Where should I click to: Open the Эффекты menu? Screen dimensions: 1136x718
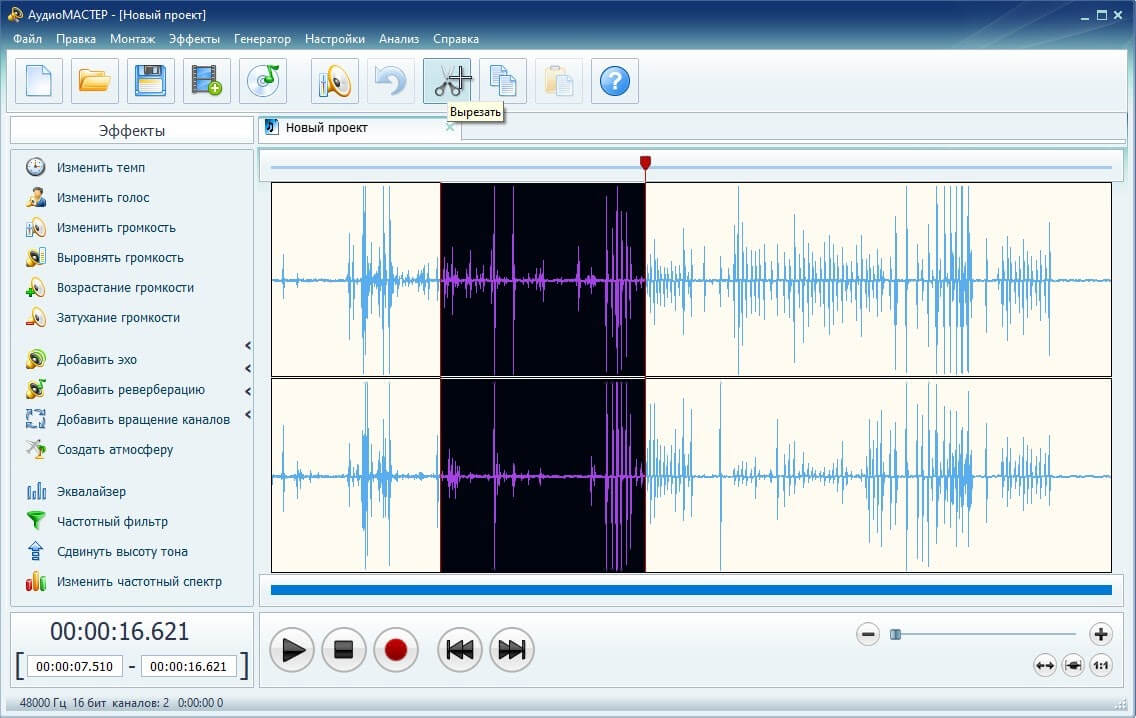194,39
